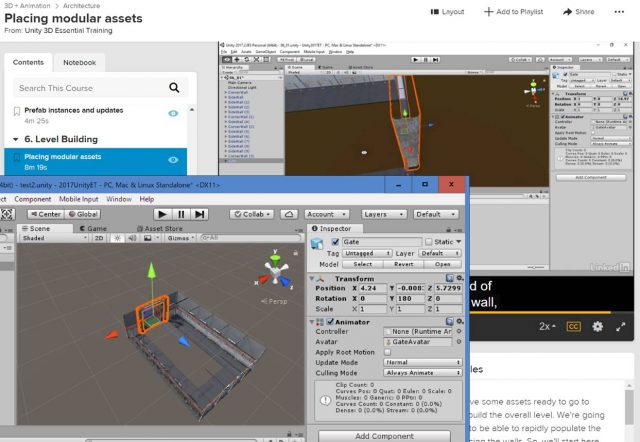640x442 pixels.
Task: Click the cloud services icon
Action: click(x=289, y=214)
